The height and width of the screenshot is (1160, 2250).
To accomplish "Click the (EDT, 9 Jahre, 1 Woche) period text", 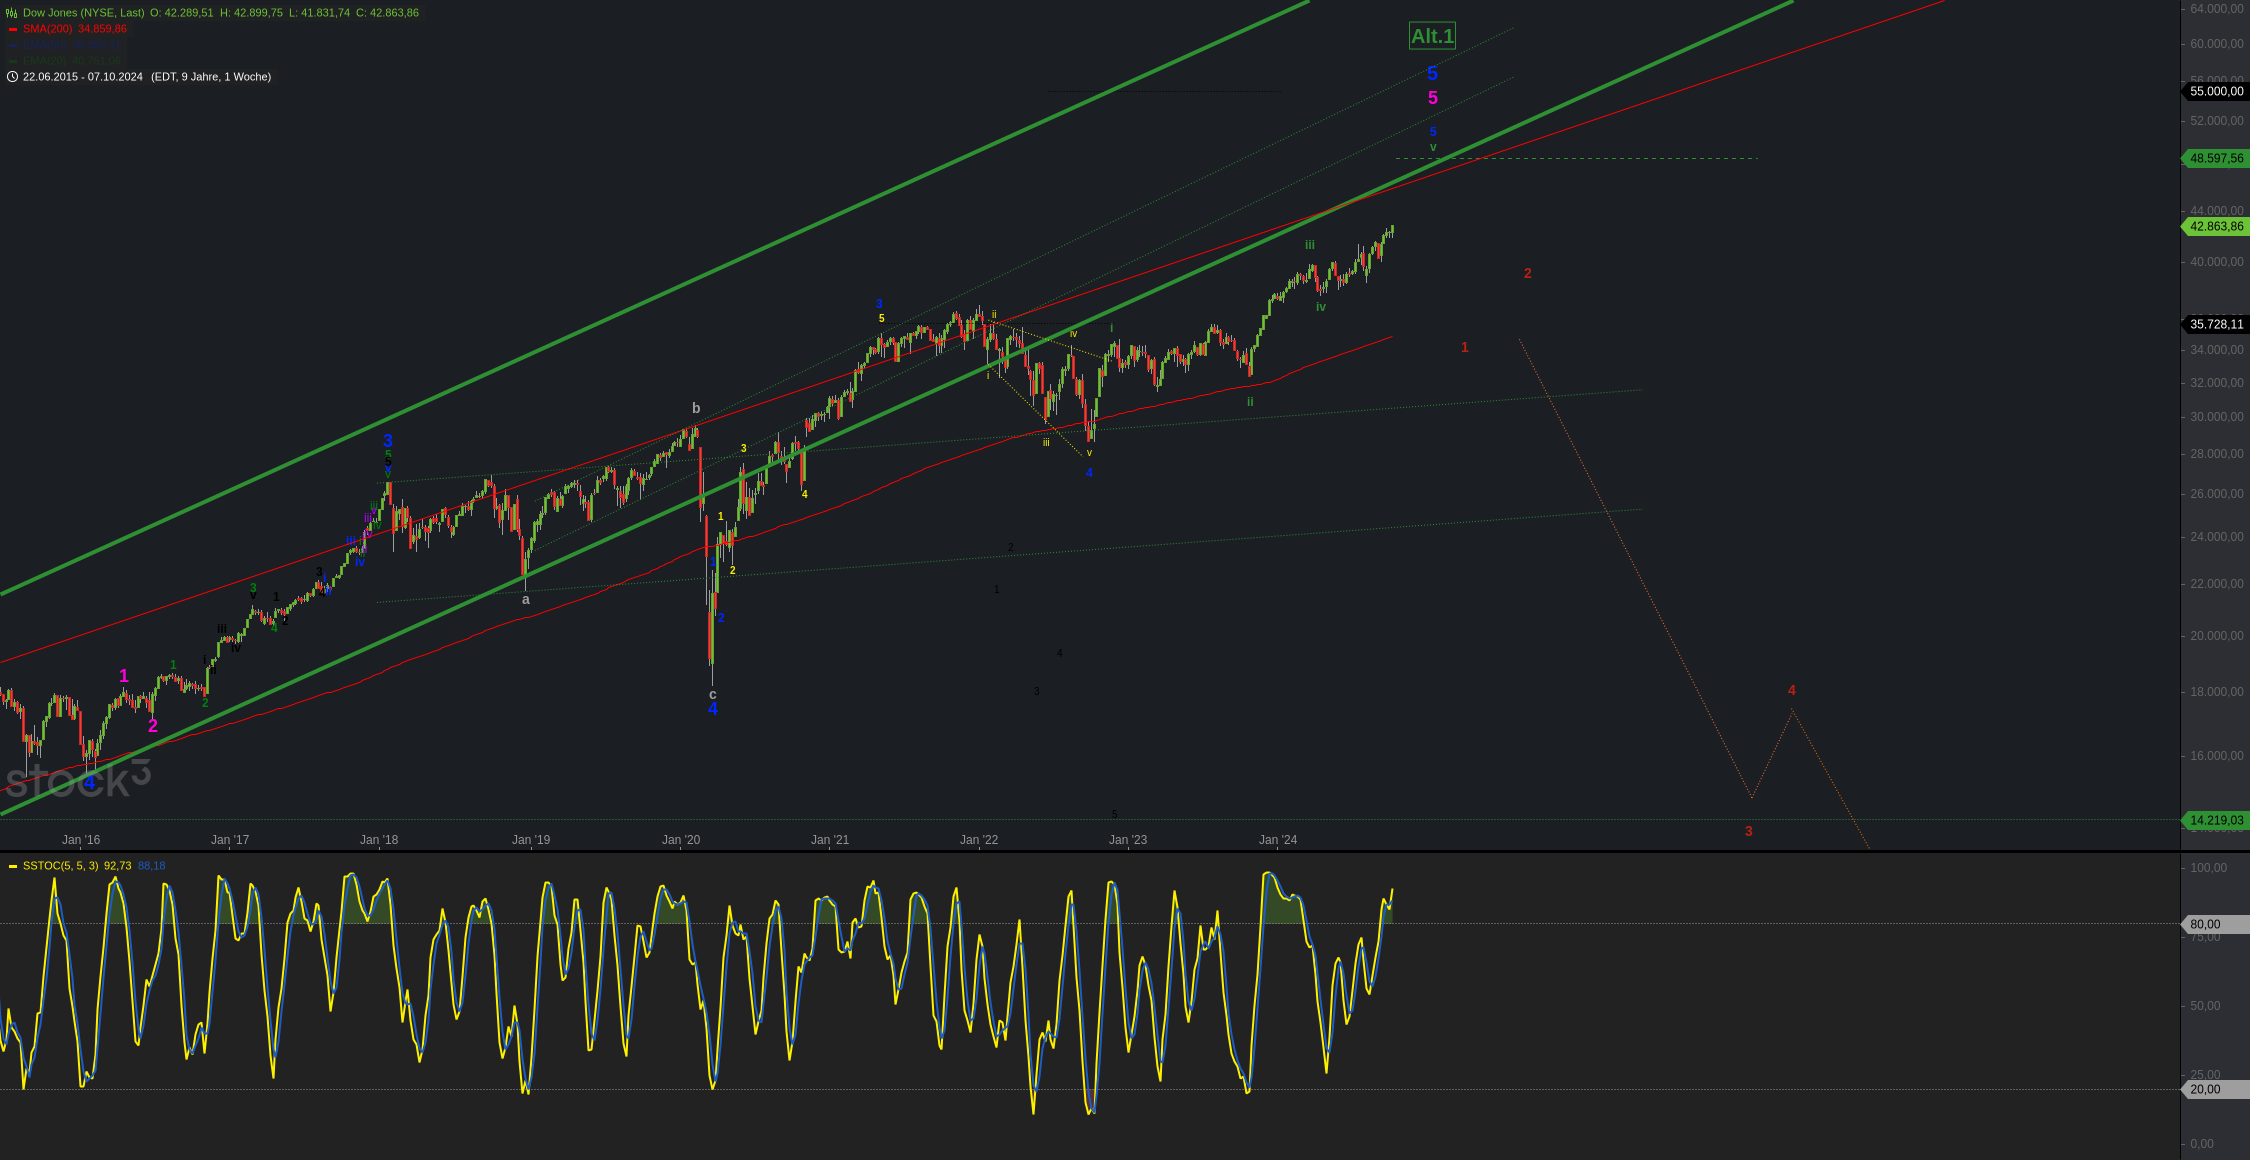I will pos(211,77).
